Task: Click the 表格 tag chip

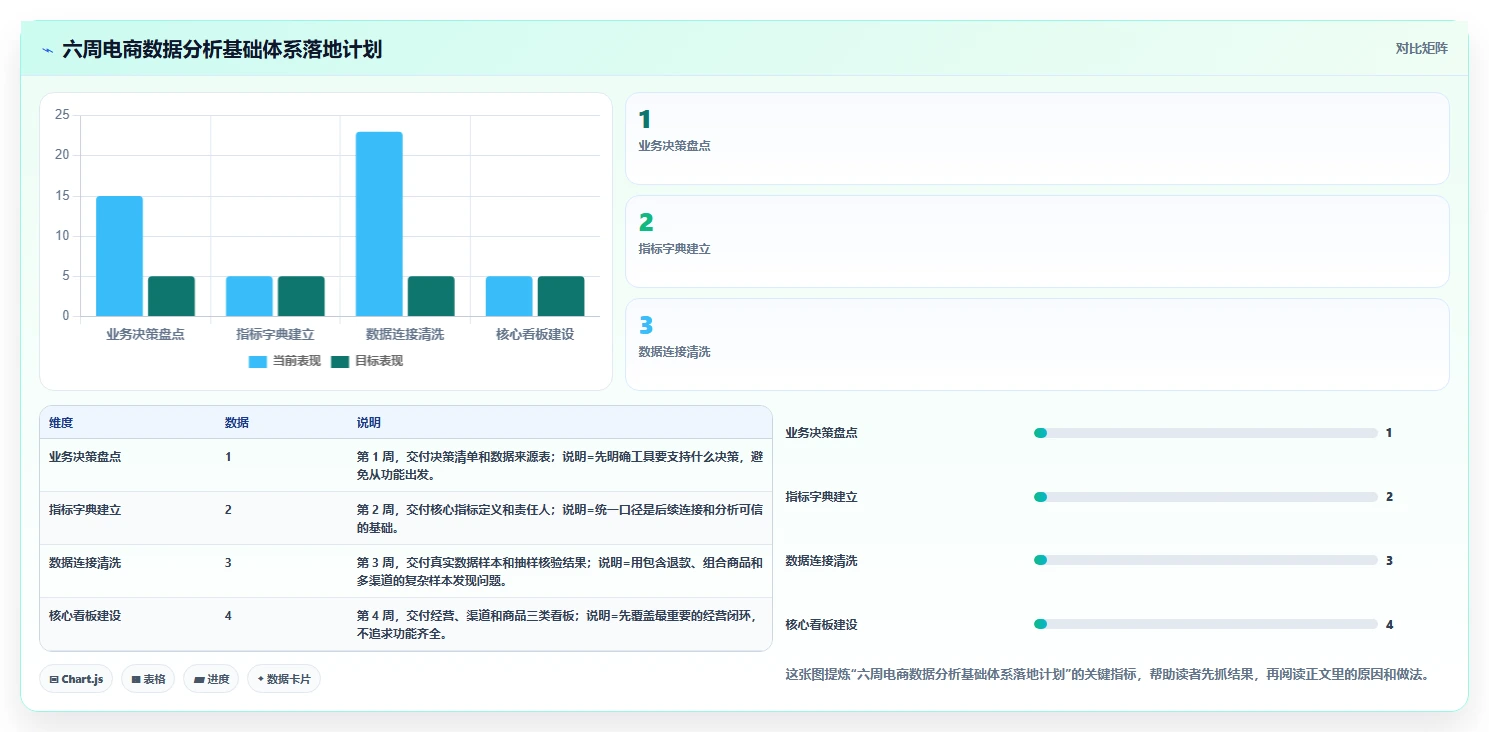Action: click(x=148, y=679)
